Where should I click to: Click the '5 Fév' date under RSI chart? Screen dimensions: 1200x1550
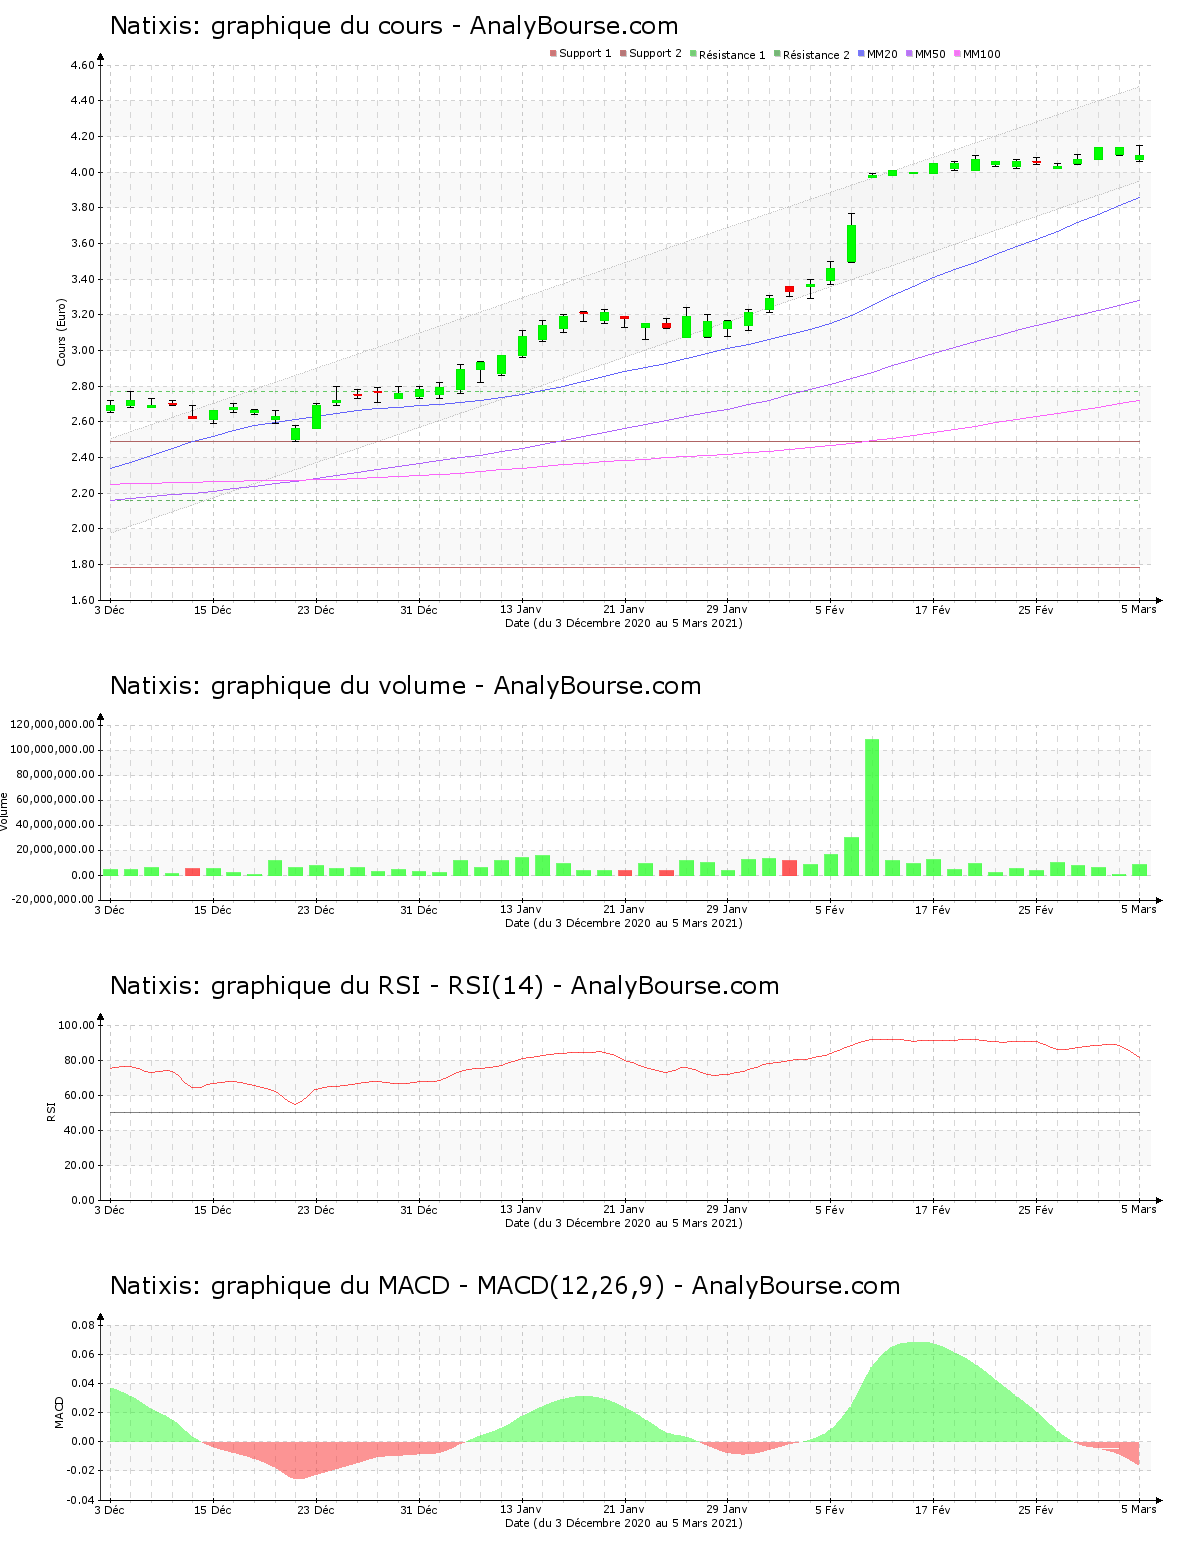point(830,1210)
